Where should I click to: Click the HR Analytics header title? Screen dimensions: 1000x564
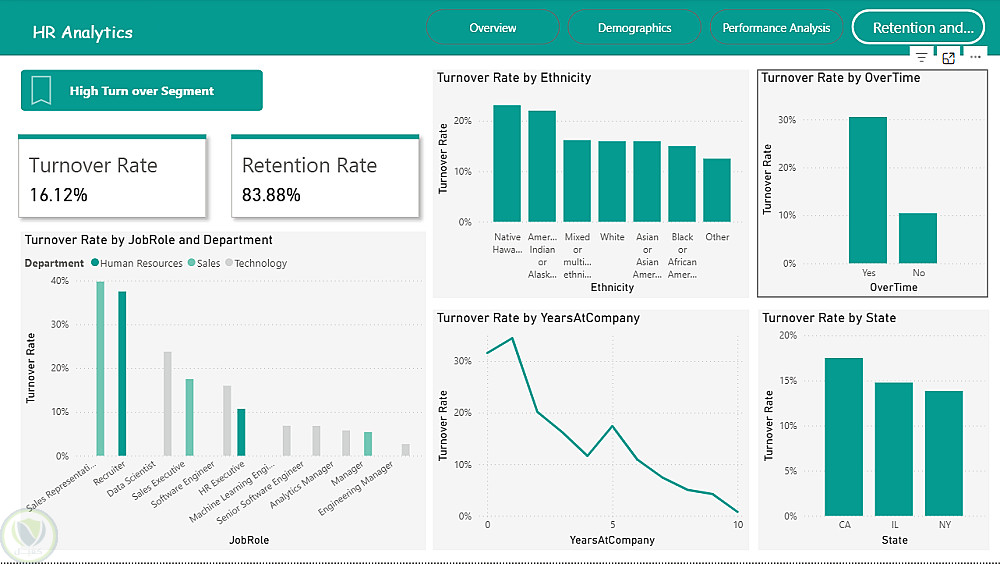pyautogui.click(x=83, y=33)
